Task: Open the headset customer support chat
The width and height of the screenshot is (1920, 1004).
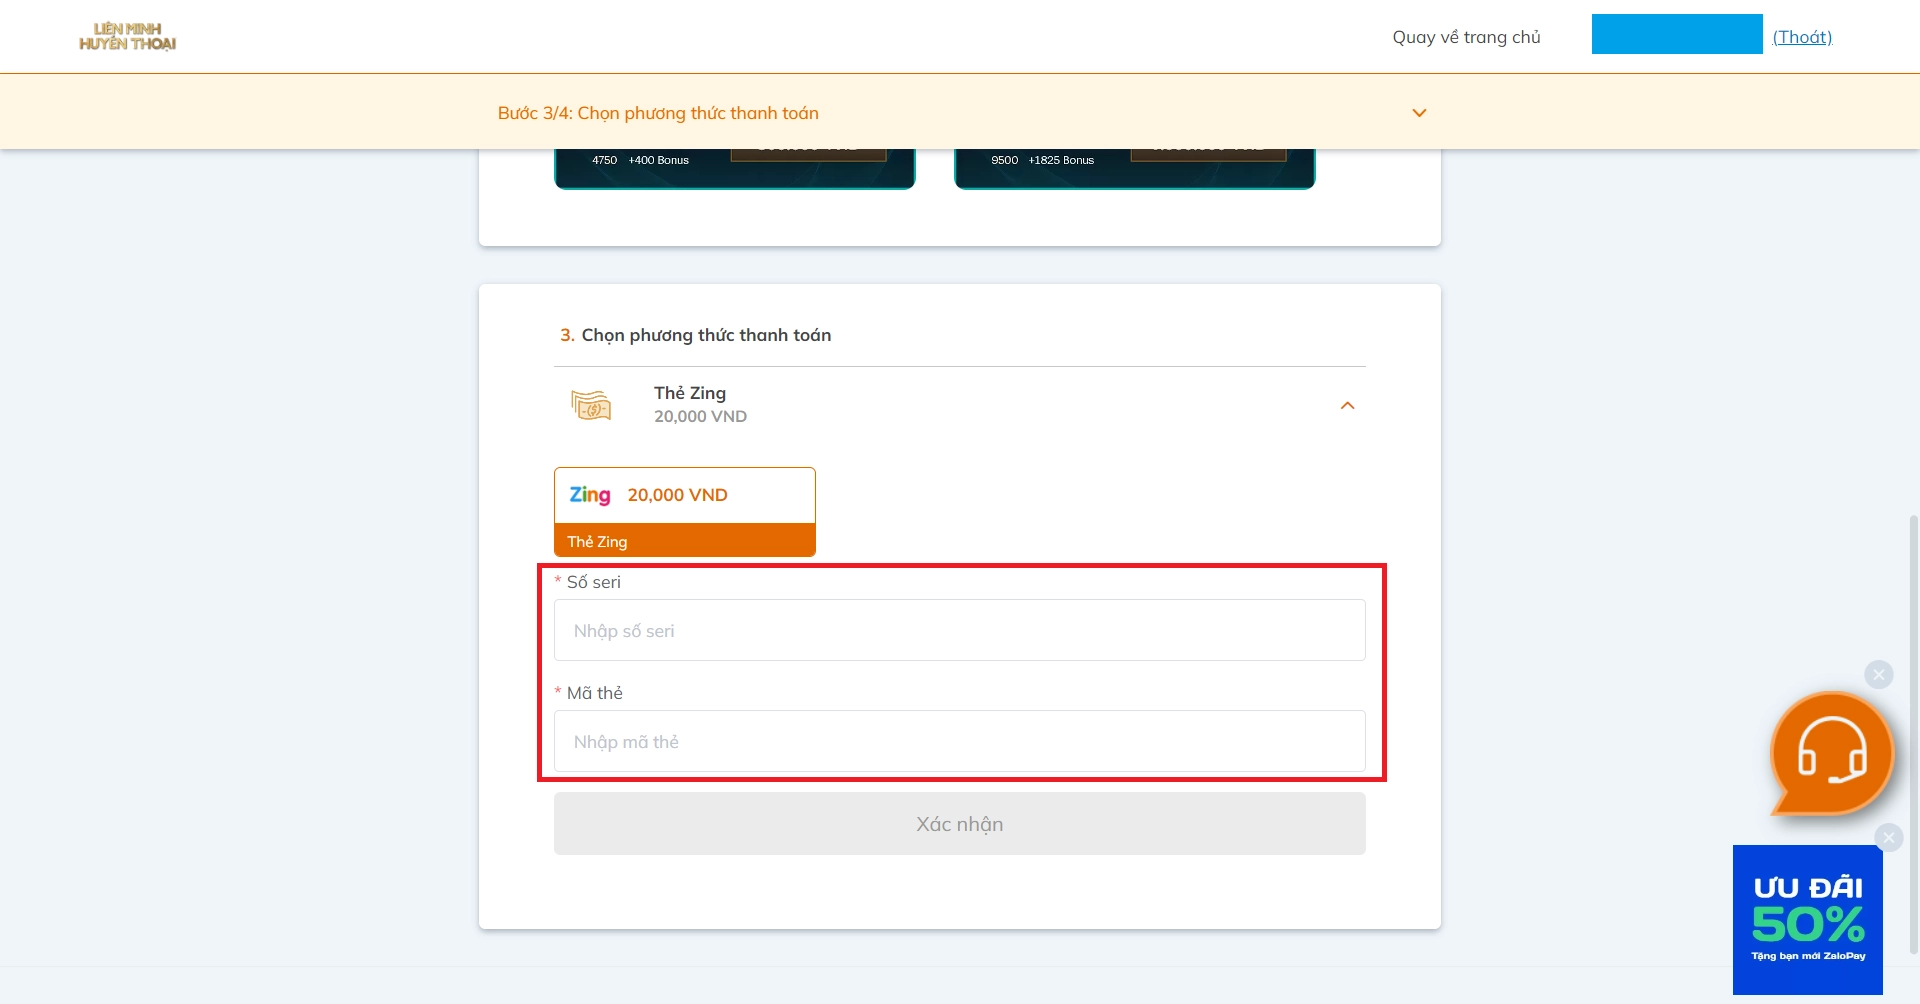Action: (1831, 754)
